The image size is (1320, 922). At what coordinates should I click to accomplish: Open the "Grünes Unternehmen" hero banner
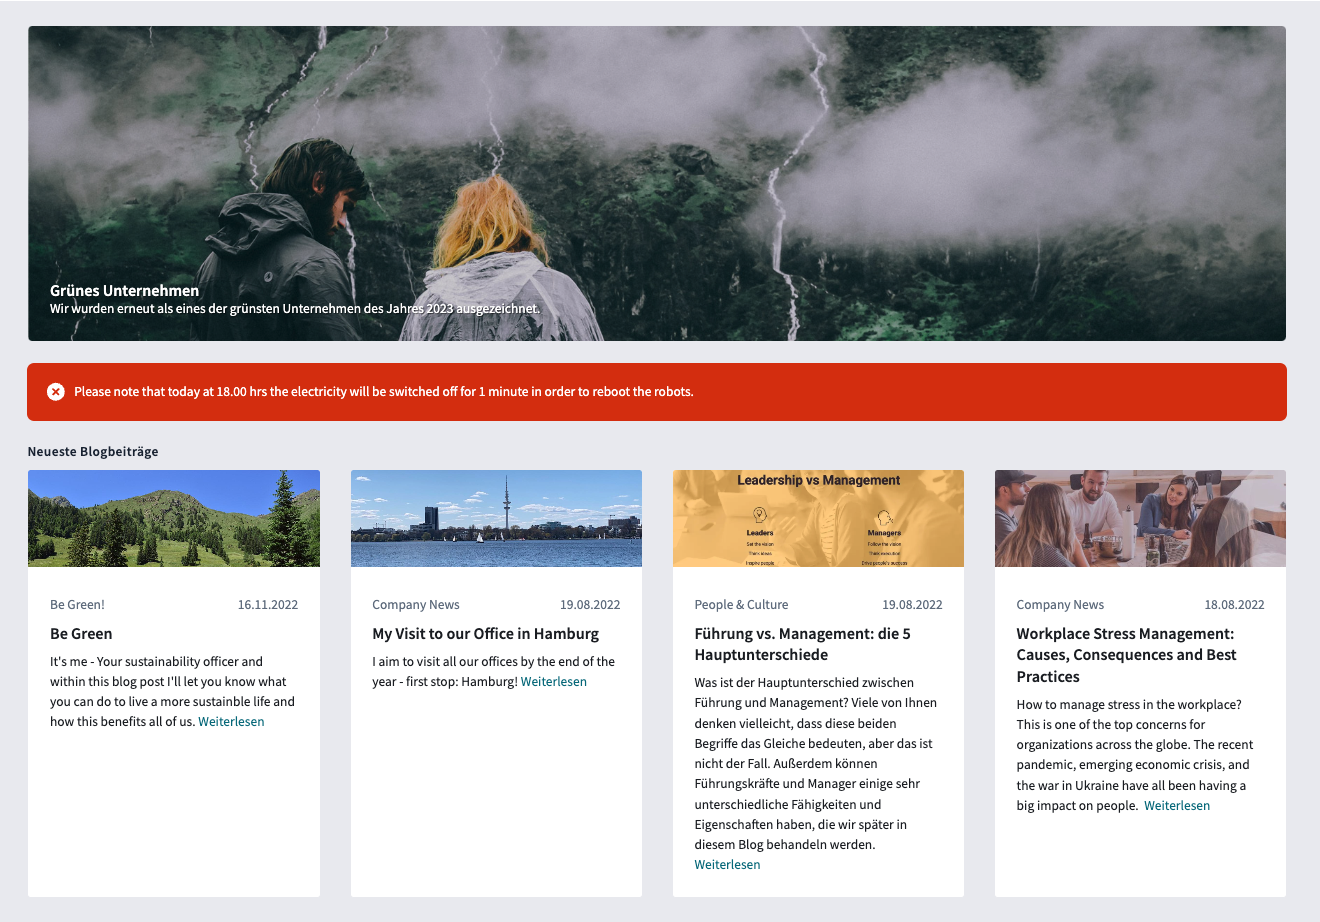(124, 290)
